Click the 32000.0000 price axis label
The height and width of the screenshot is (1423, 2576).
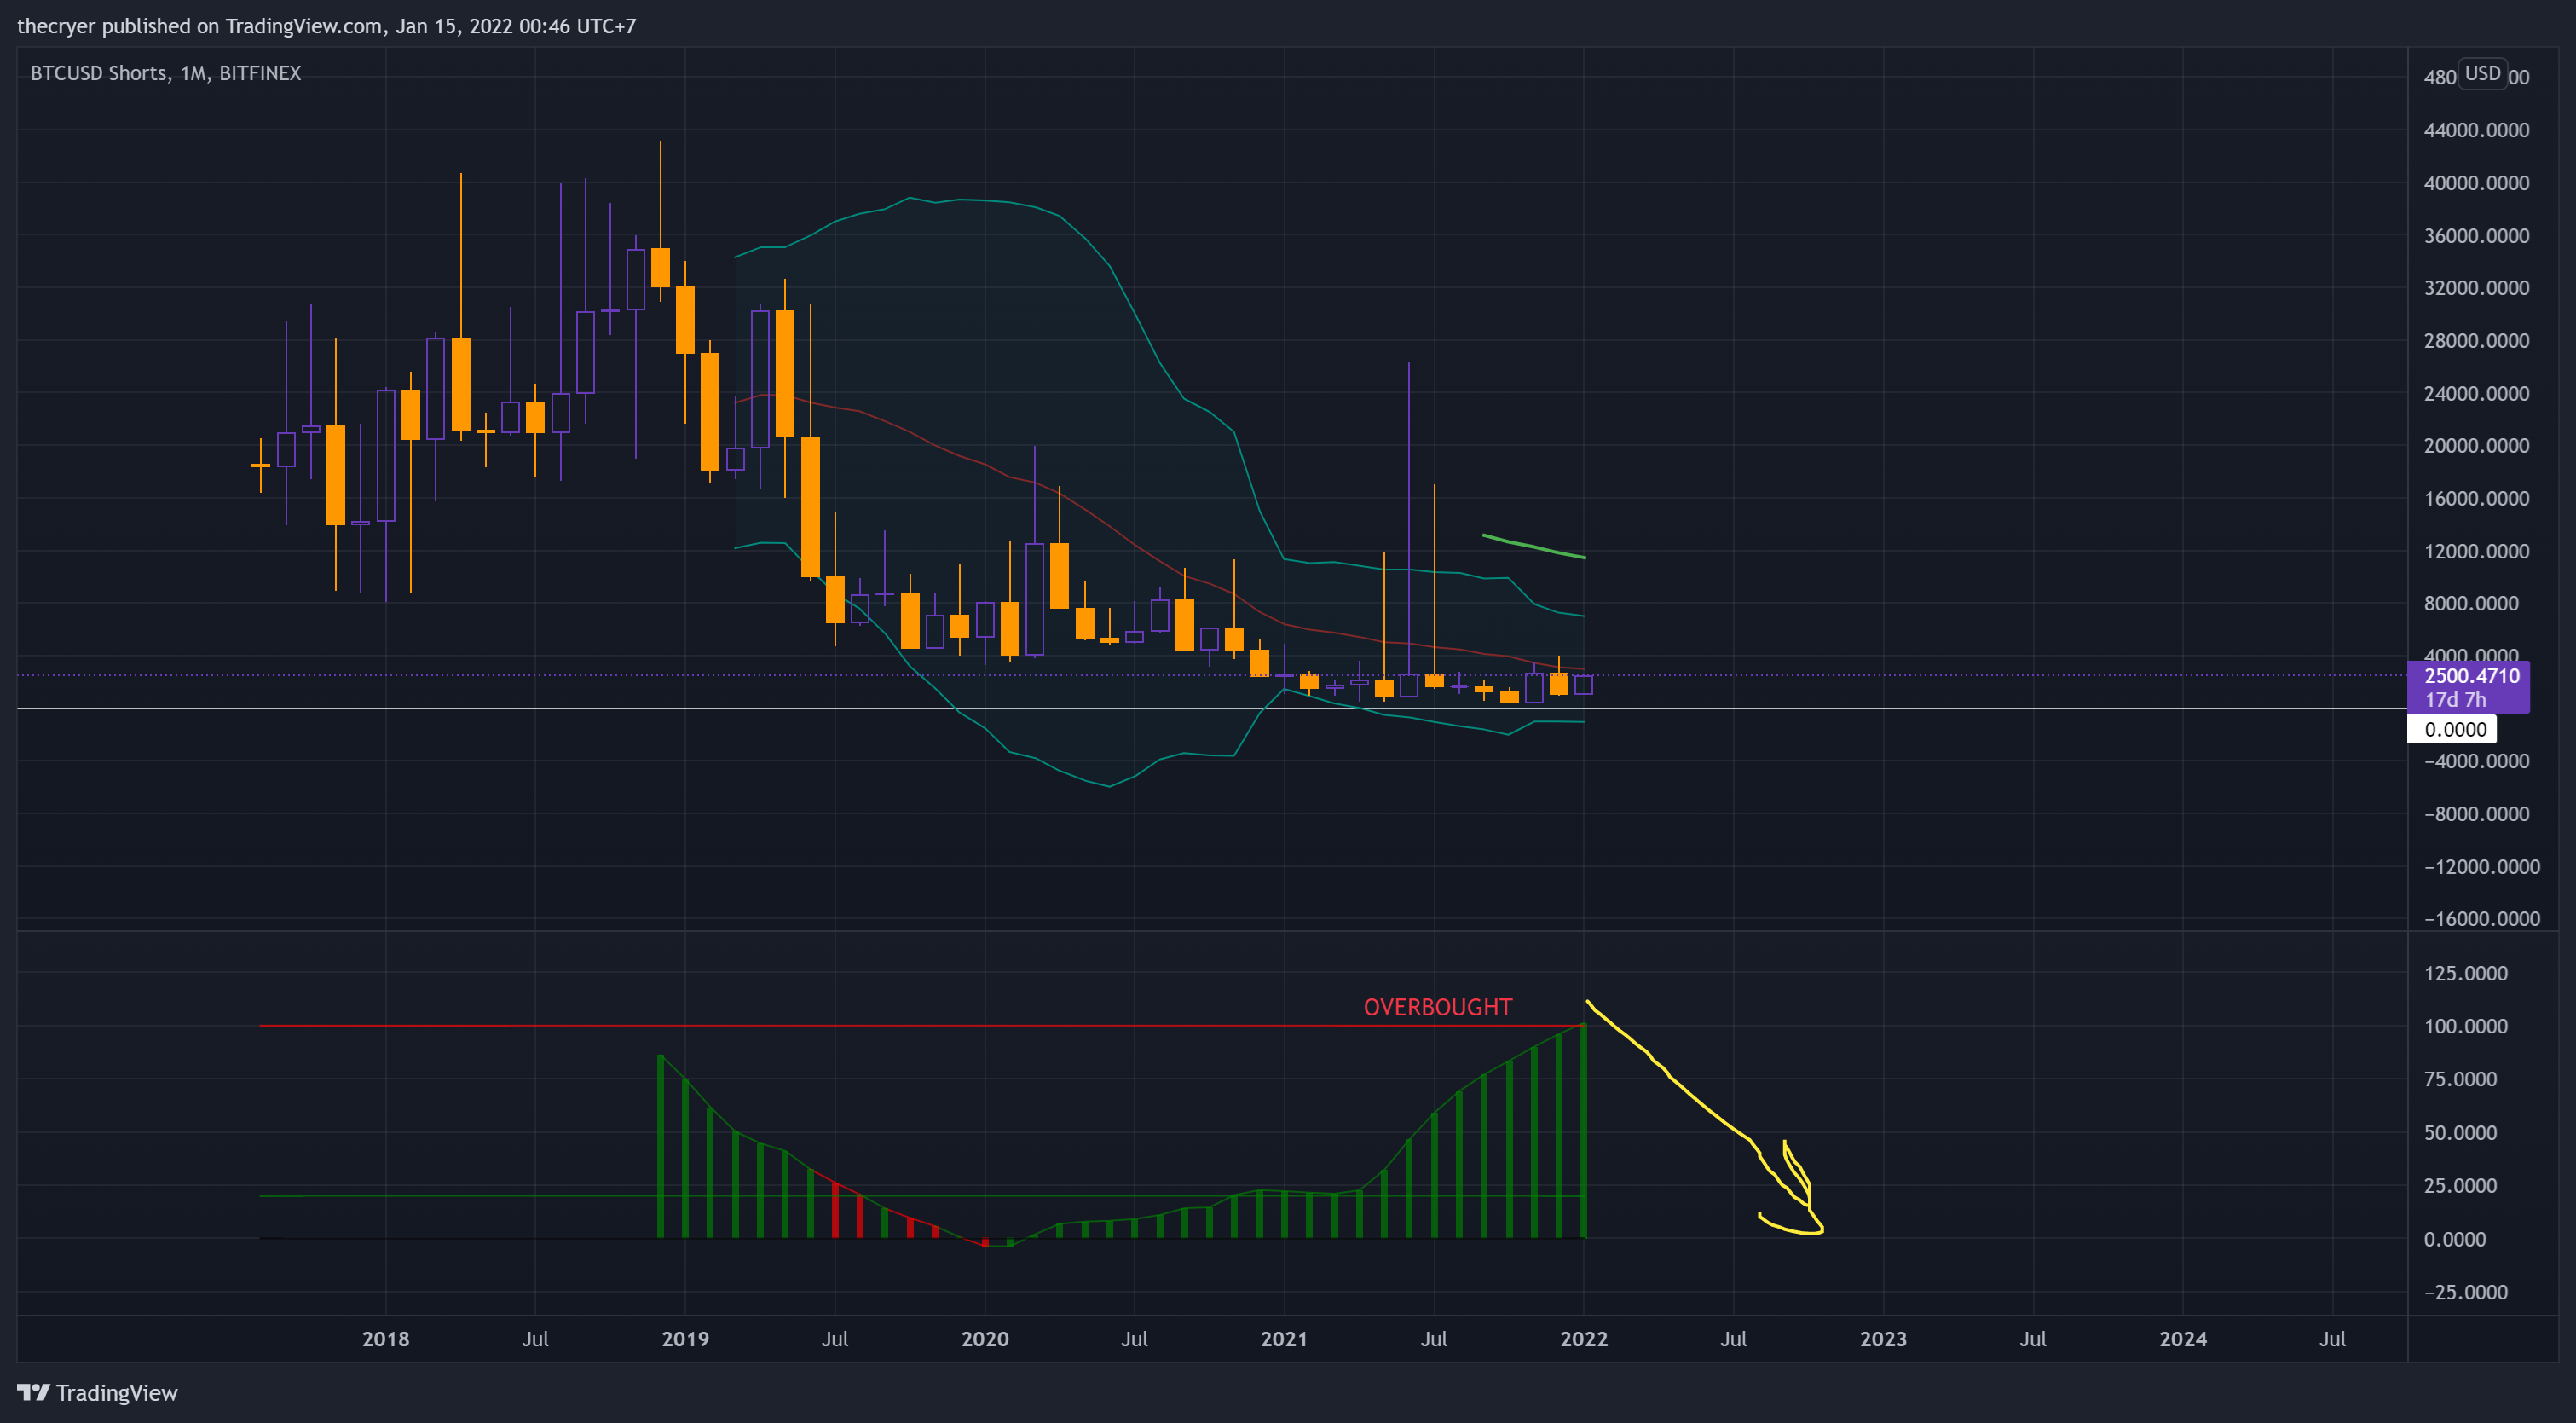click(2476, 288)
